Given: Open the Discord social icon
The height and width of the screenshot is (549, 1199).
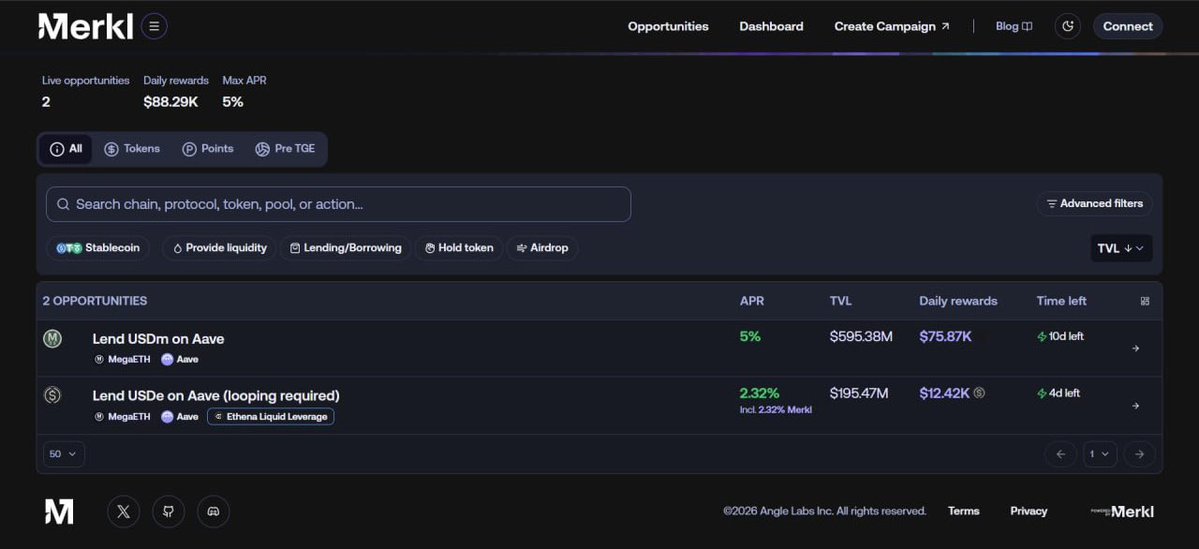Looking at the screenshot, I should click(213, 512).
